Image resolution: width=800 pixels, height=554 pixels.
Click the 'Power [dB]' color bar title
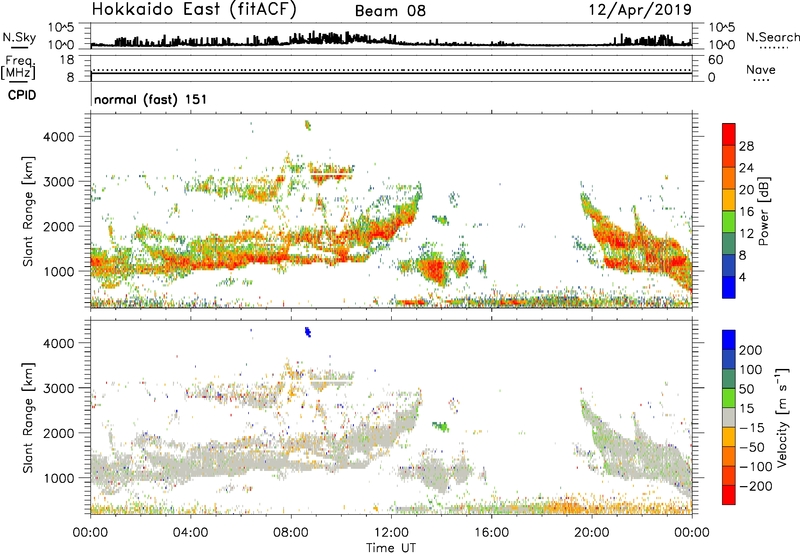tap(764, 211)
